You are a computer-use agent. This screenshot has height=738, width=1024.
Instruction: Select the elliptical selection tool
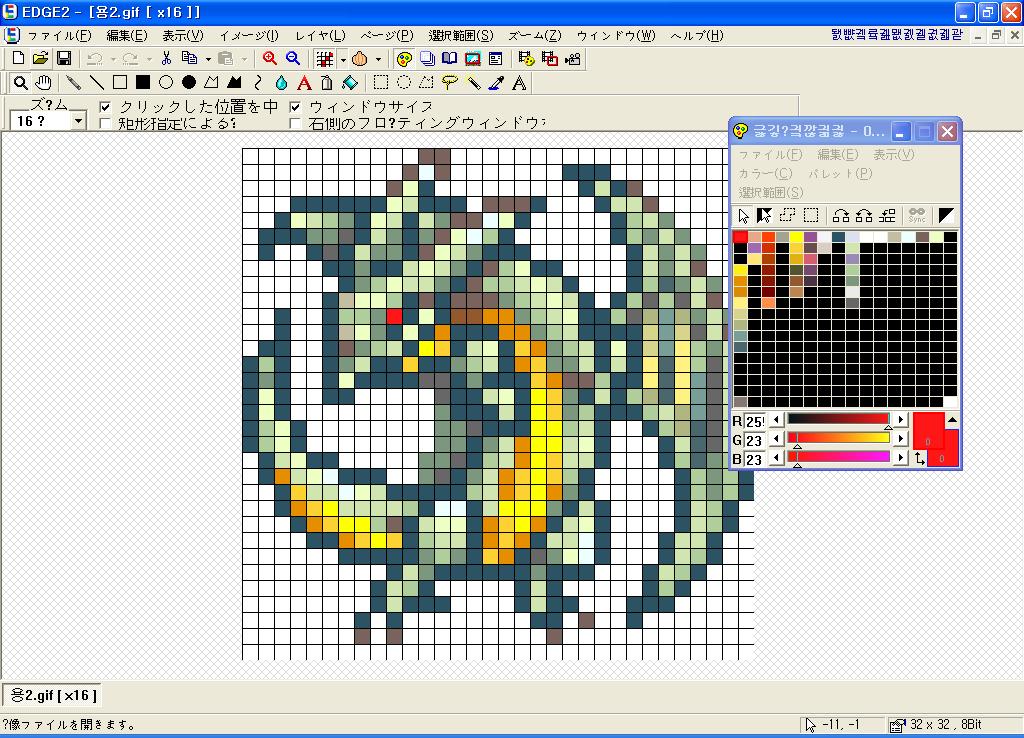pyautogui.click(x=404, y=82)
